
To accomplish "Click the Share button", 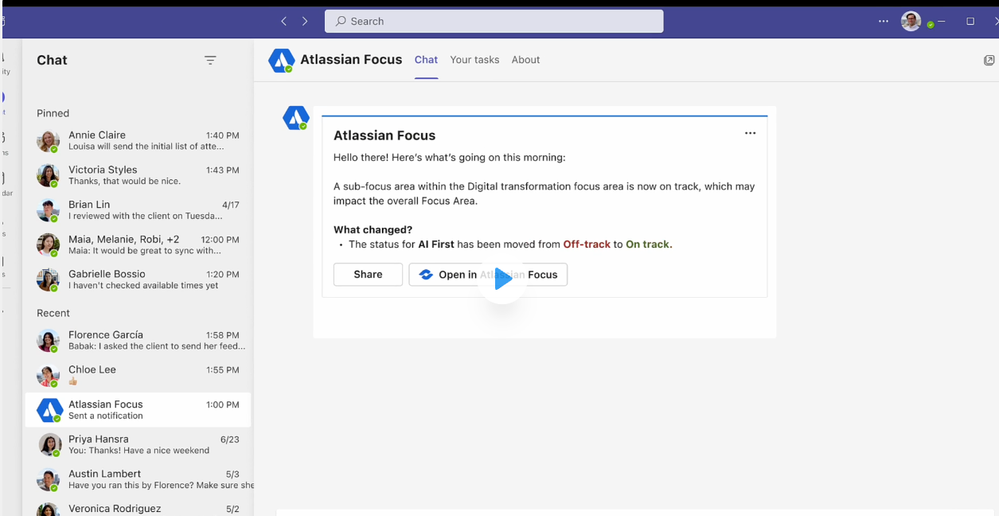I will [x=368, y=275].
